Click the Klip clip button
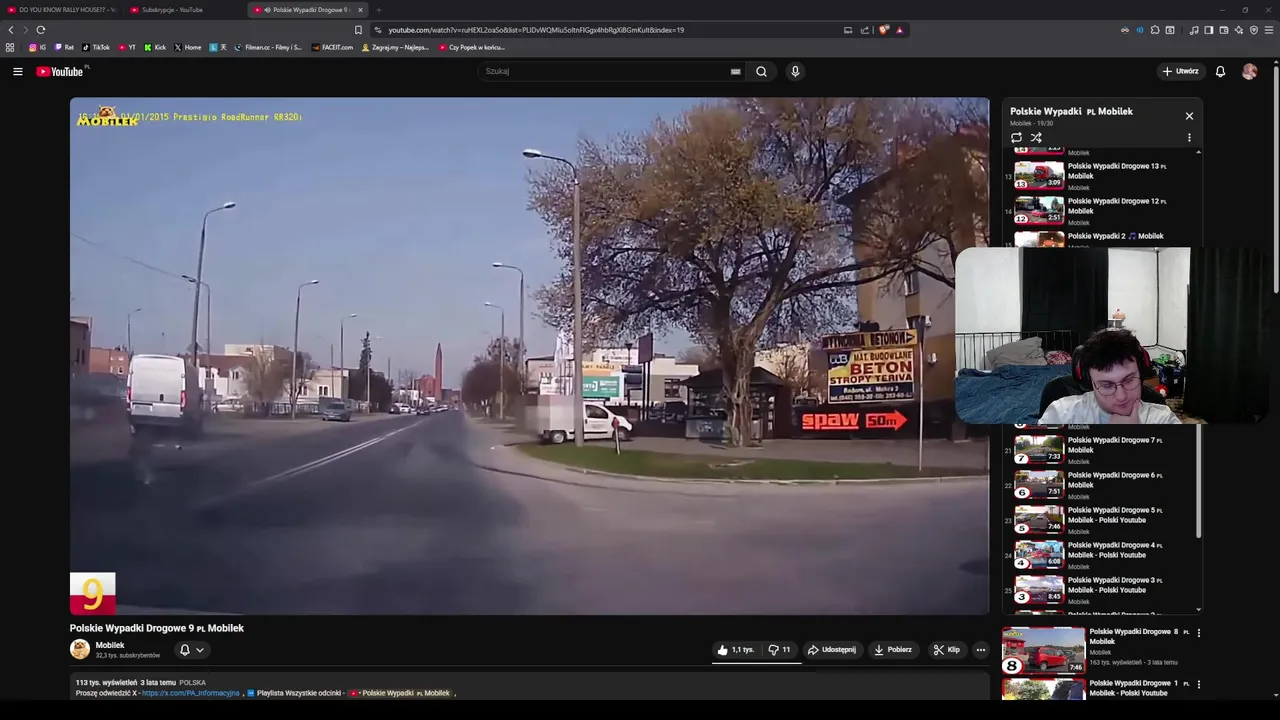Image resolution: width=1280 pixels, height=720 pixels. (x=946, y=650)
